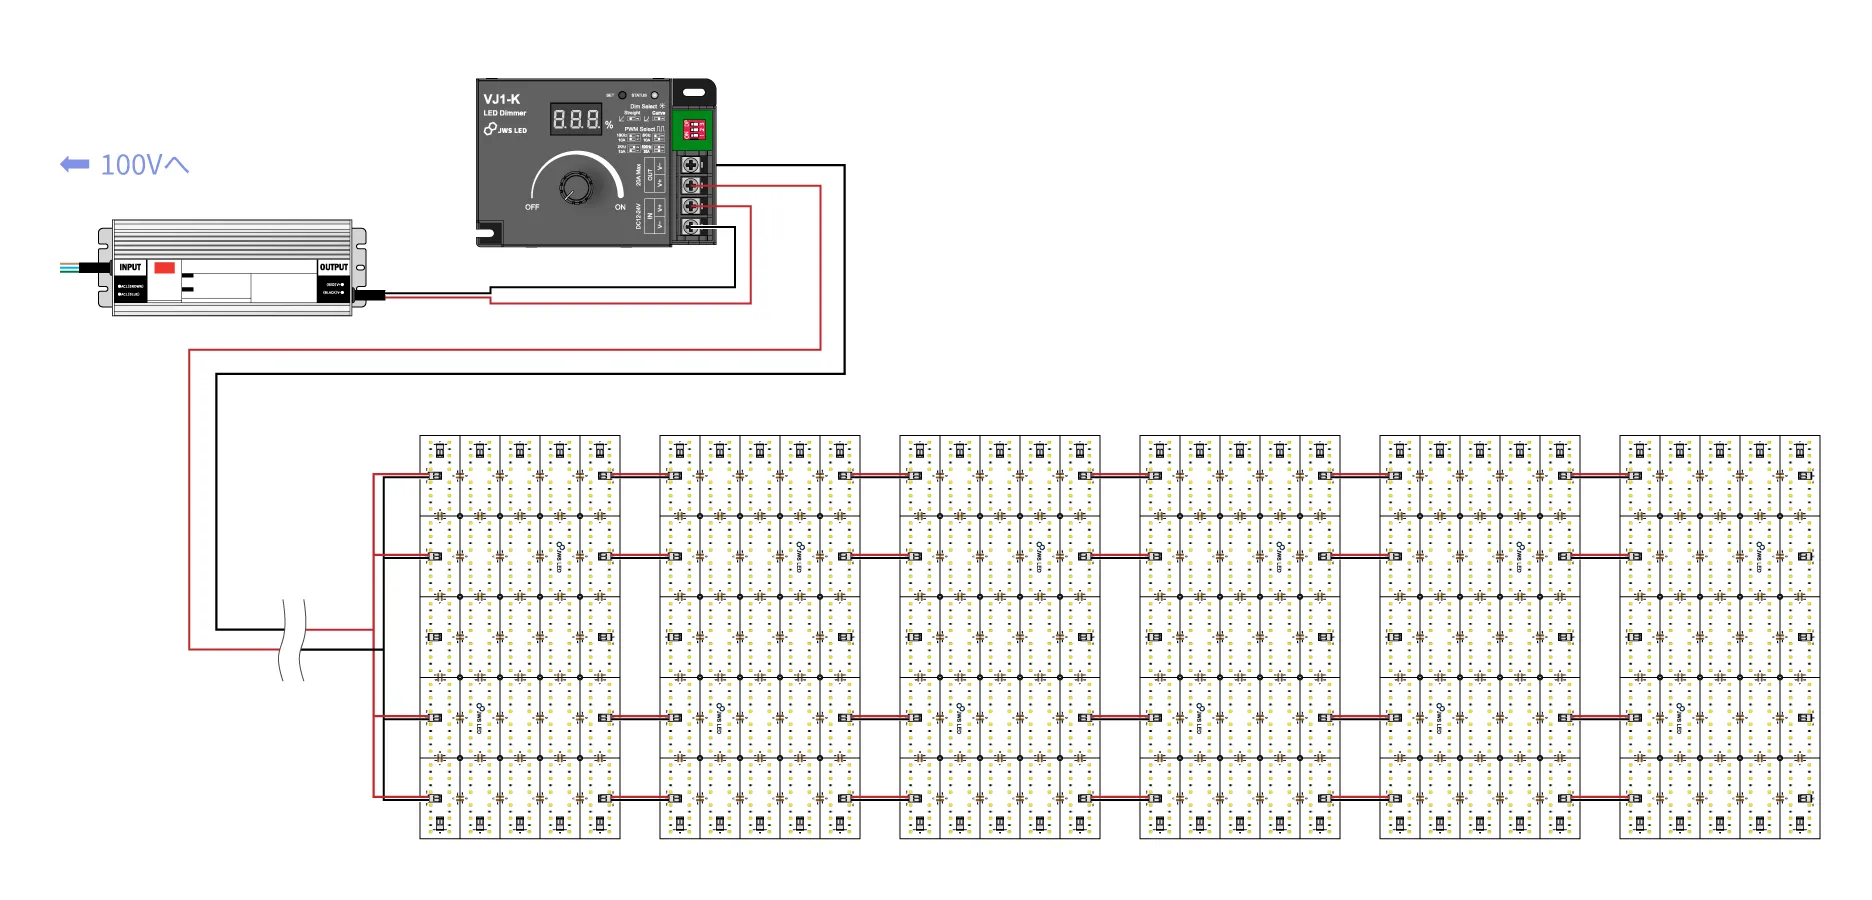Click the red sticker on the power supply
Image resolution: width=1872 pixels, height=900 pixels.
(x=164, y=268)
